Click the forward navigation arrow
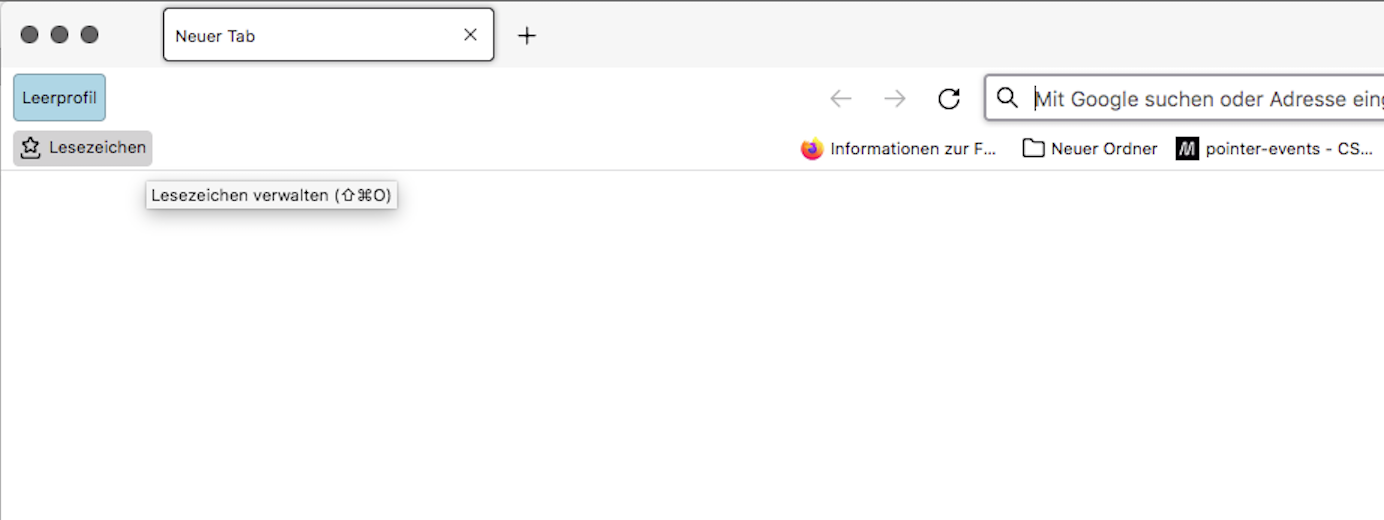This screenshot has height=520, width=1384. [895, 98]
